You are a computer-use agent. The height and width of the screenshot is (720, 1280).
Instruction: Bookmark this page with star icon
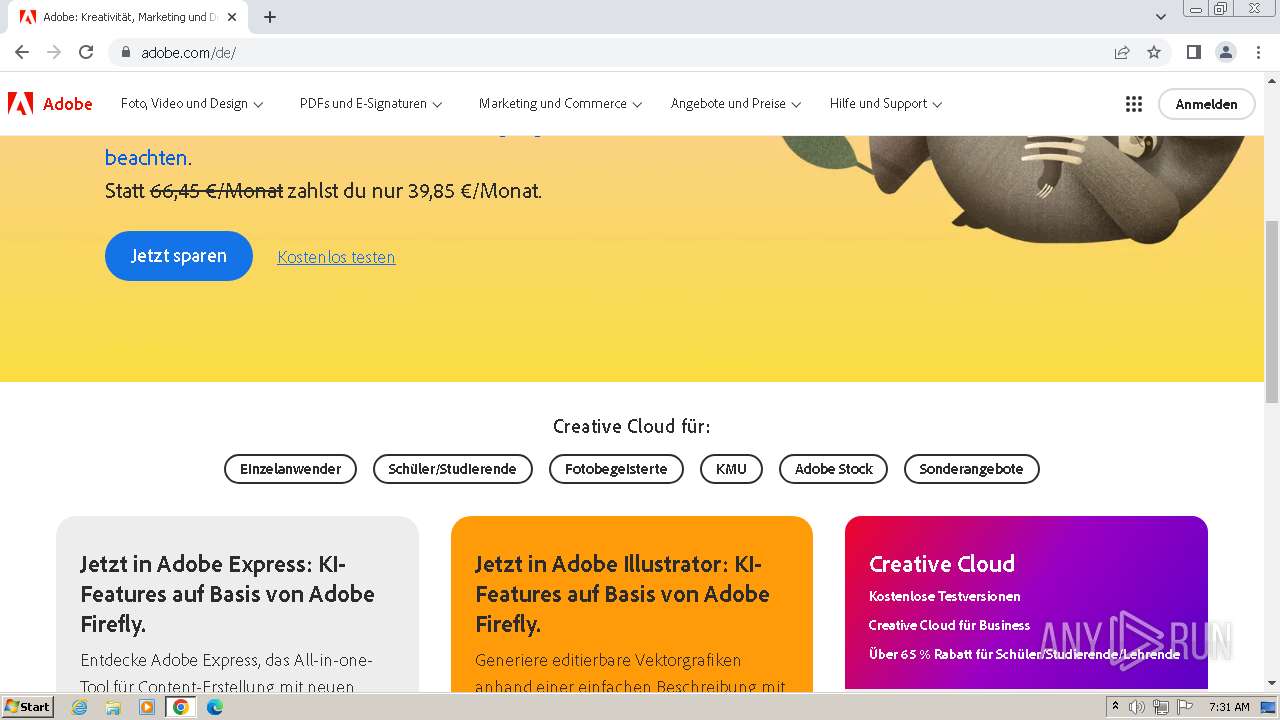click(1154, 52)
